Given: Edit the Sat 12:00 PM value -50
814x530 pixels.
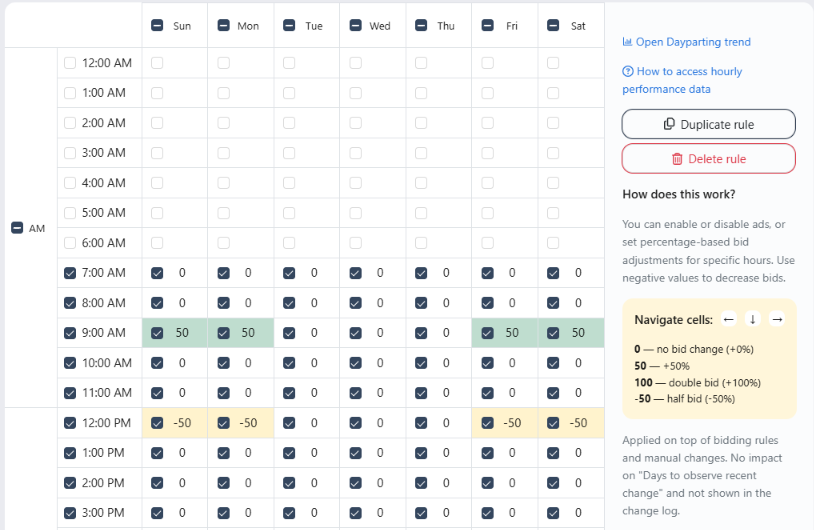Looking at the screenshot, I should pyautogui.click(x=578, y=423).
